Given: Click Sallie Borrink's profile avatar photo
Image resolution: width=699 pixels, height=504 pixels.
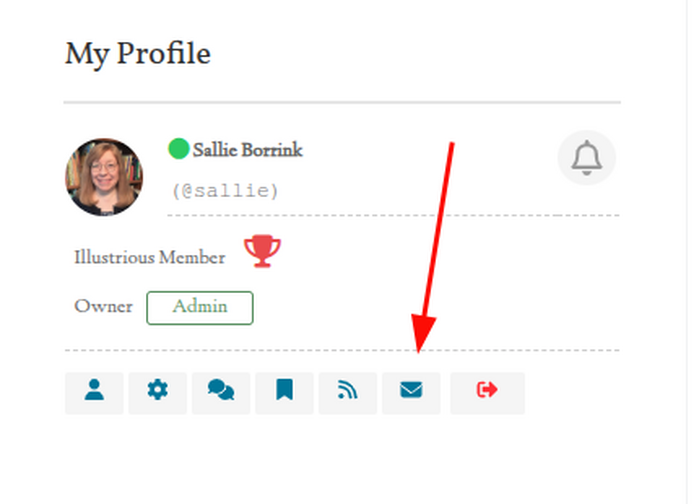Looking at the screenshot, I should [104, 177].
